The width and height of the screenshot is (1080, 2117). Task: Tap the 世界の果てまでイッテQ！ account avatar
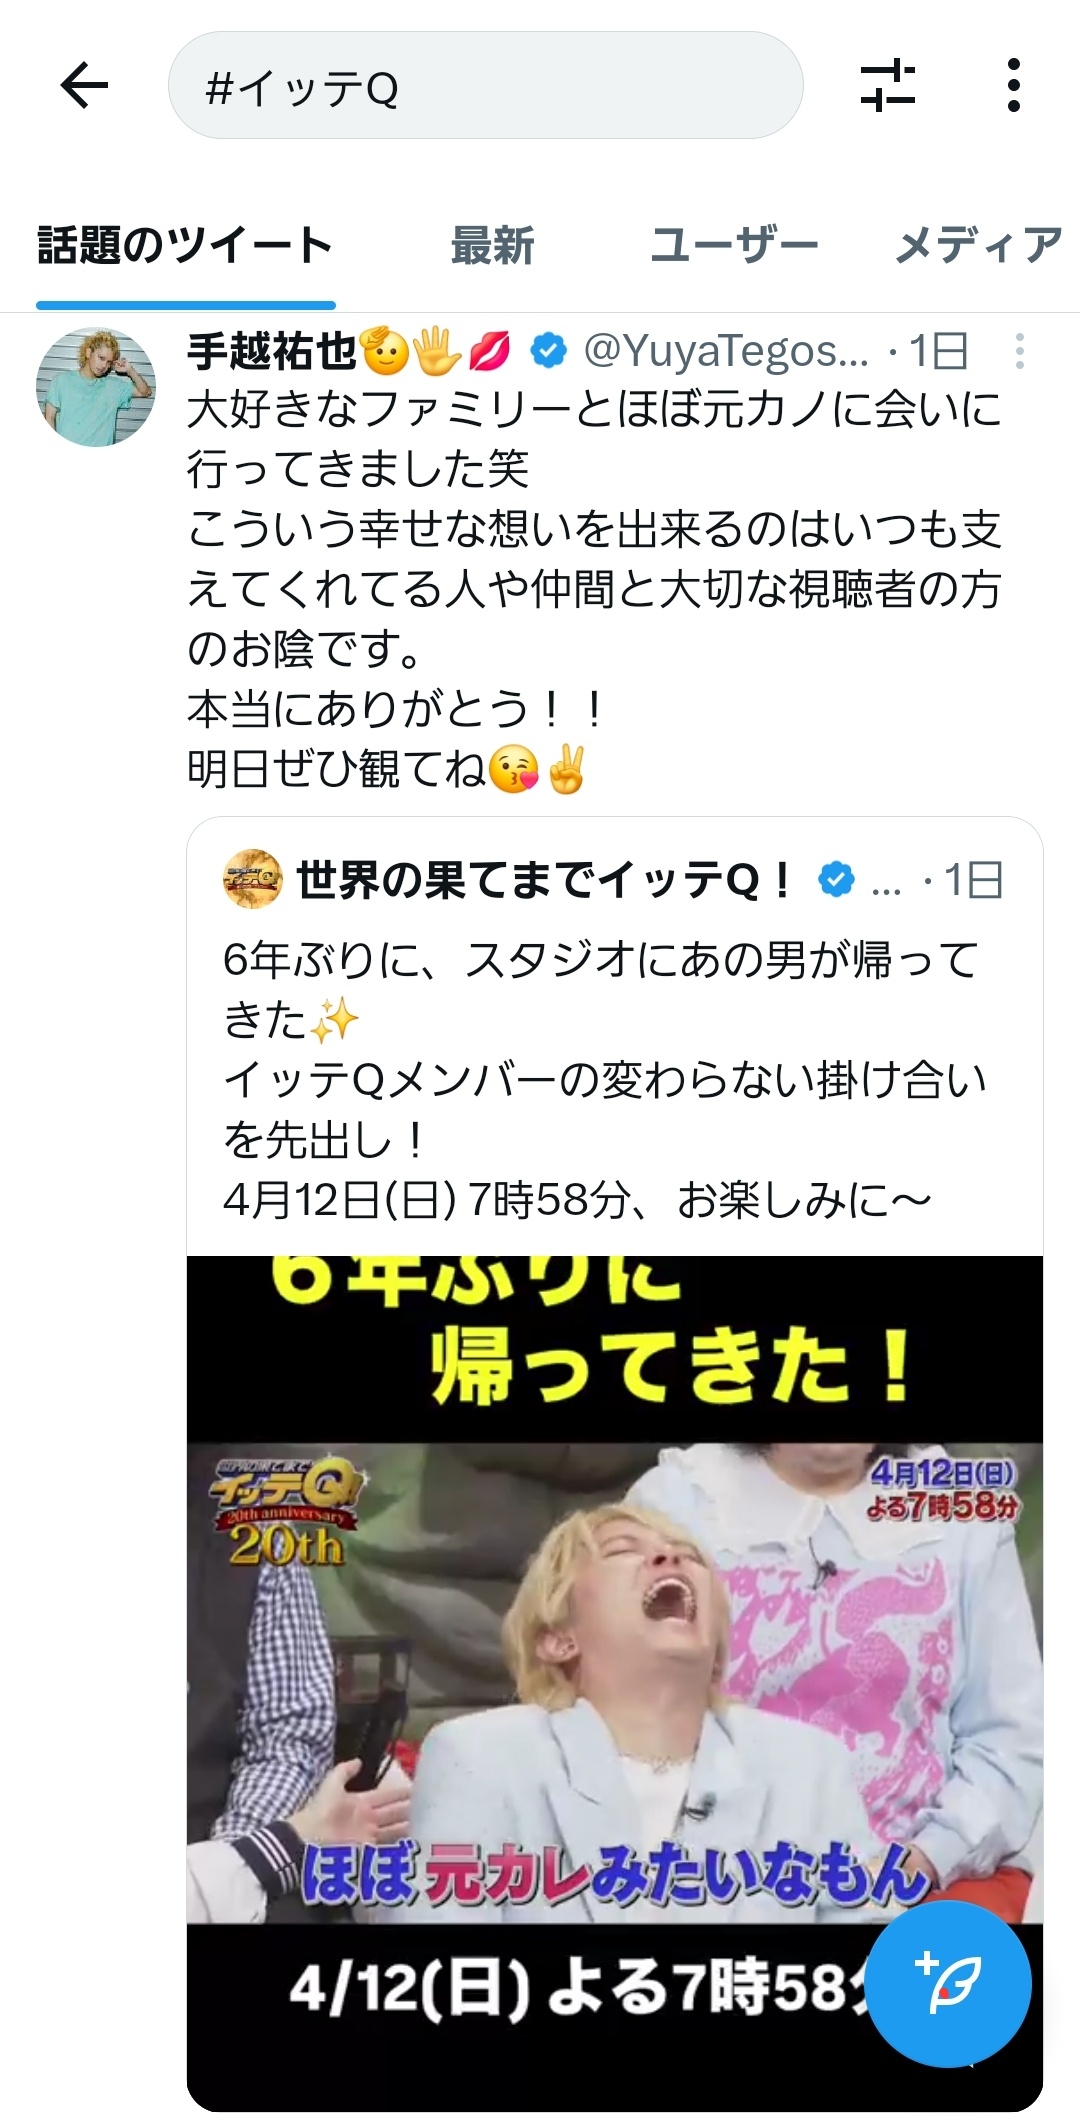252,879
